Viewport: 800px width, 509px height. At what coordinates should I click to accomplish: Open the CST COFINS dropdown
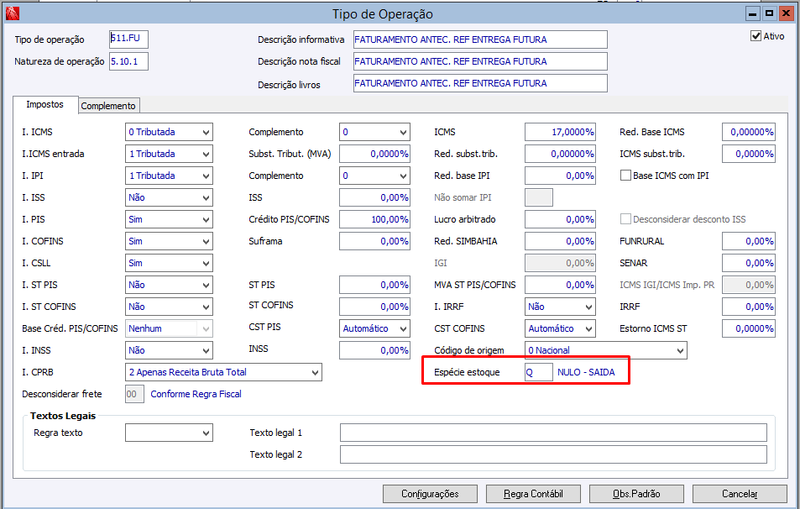[560, 329]
